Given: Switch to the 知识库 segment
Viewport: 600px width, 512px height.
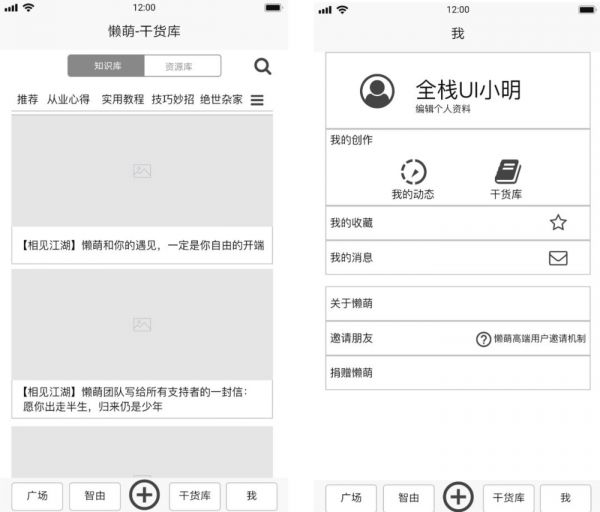Looking at the screenshot, I should click(107, 67).
